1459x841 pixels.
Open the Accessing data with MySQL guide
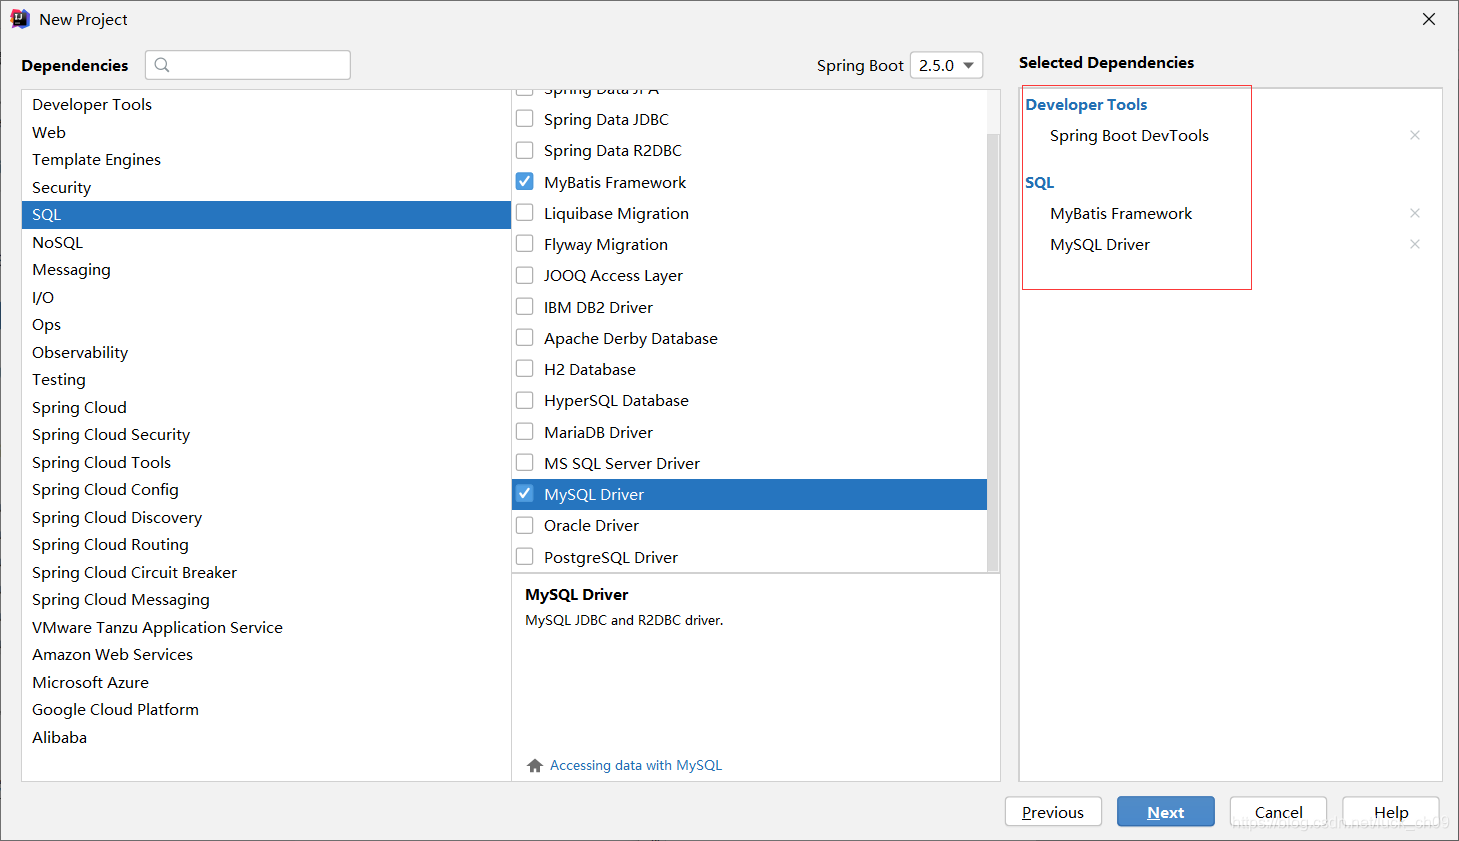636,765
